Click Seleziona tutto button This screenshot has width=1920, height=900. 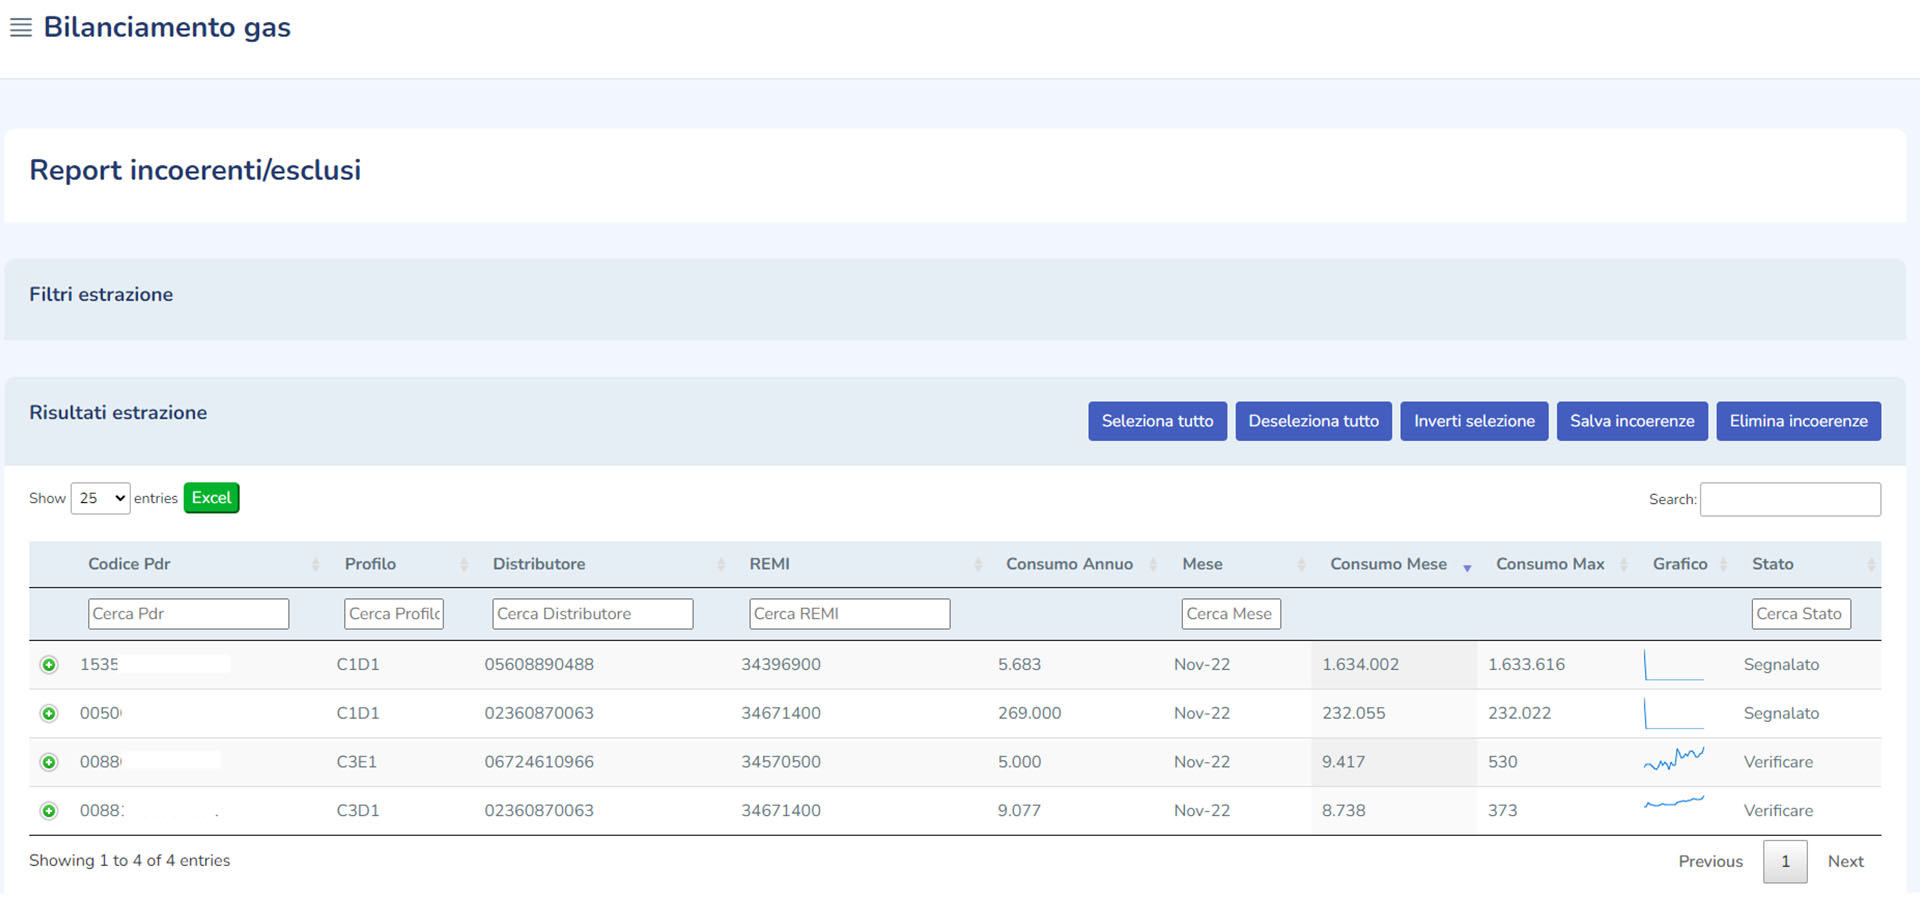coord(1157,421)
